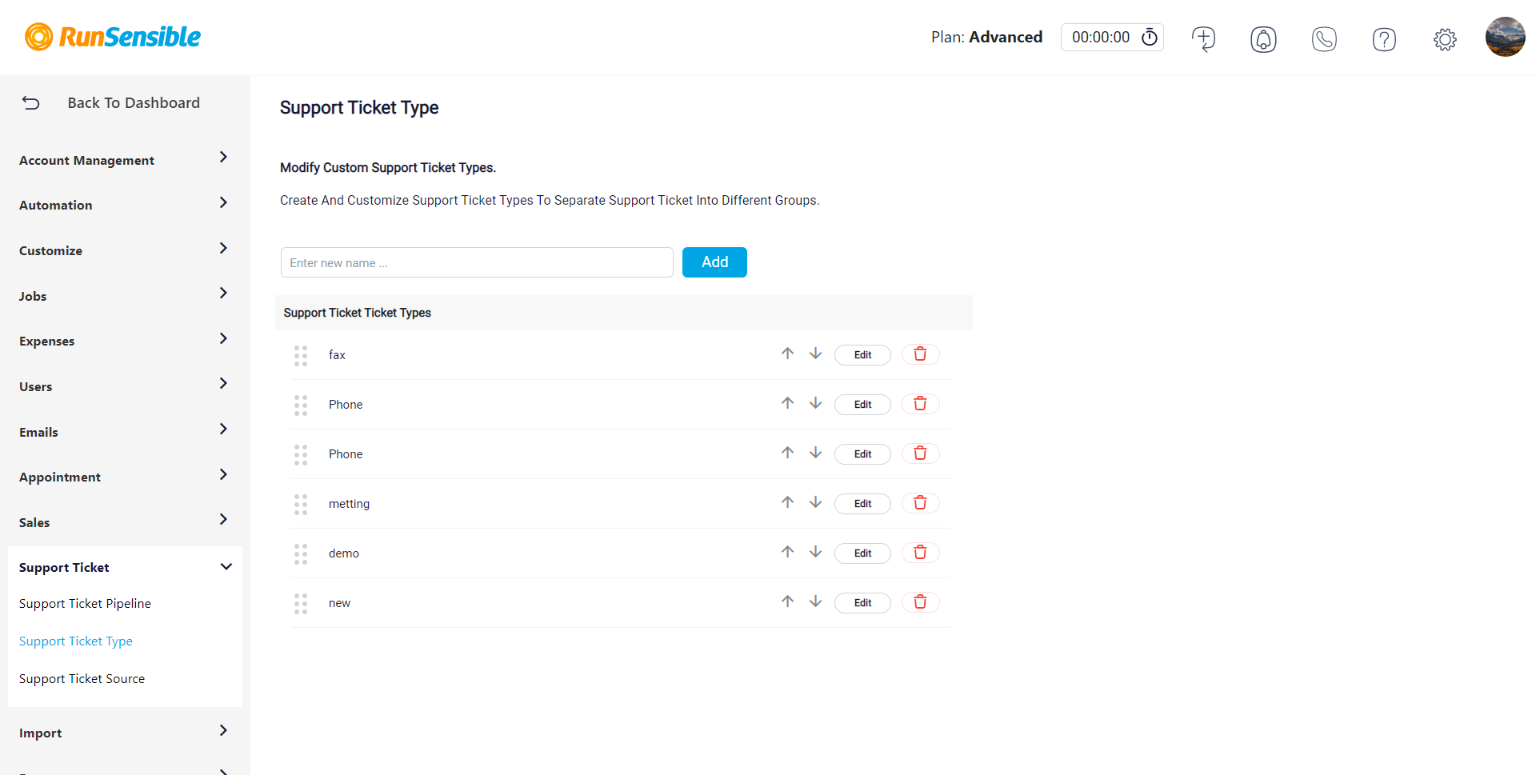The height and width of the screenshot is (775, 1536).
Task: Select the demo type name text
Action: (344, 553)
